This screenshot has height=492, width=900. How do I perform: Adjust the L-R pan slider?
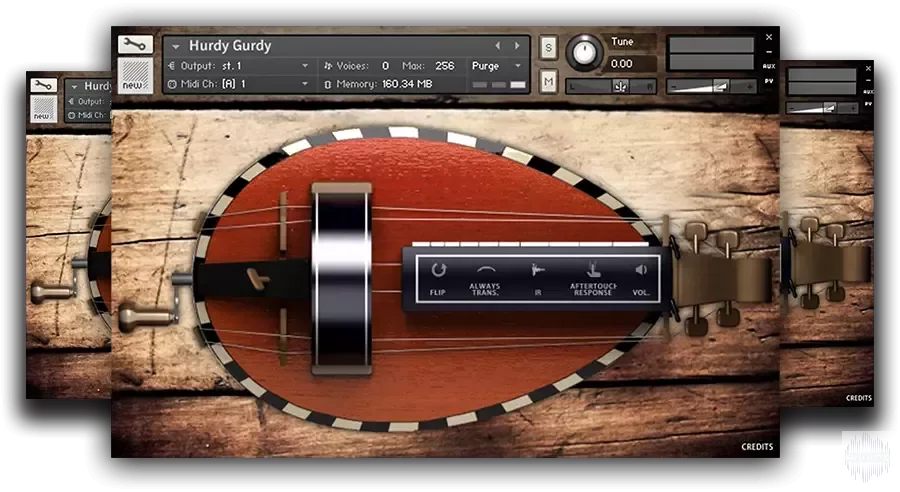(611, 87)
